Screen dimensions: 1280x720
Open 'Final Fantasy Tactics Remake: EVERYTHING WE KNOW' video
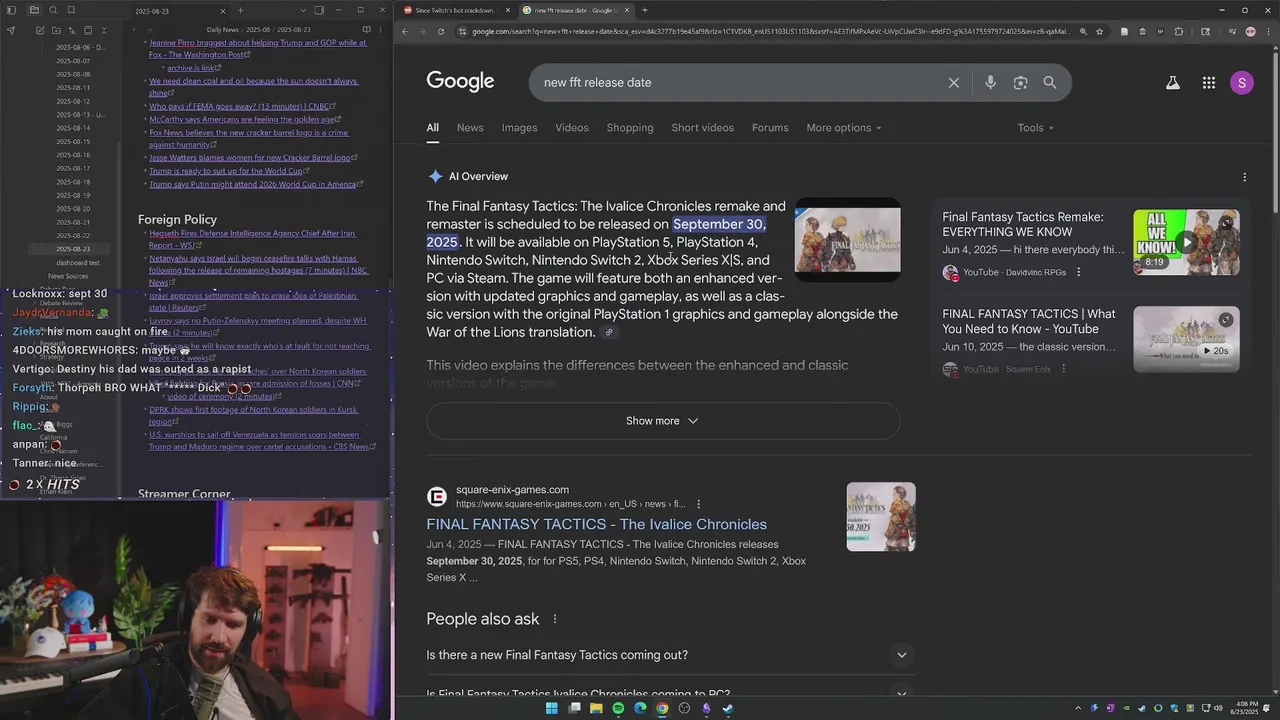[1022, 224]
